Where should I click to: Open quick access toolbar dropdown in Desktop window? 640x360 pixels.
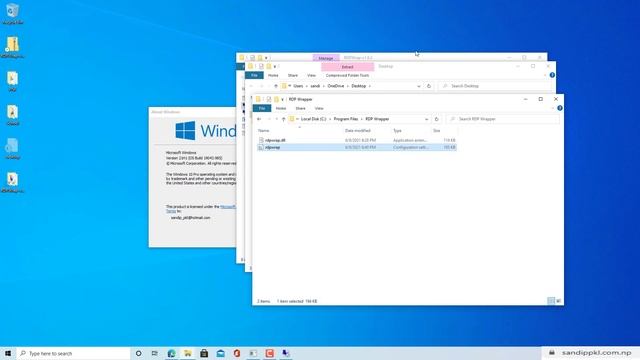(275, 67)
